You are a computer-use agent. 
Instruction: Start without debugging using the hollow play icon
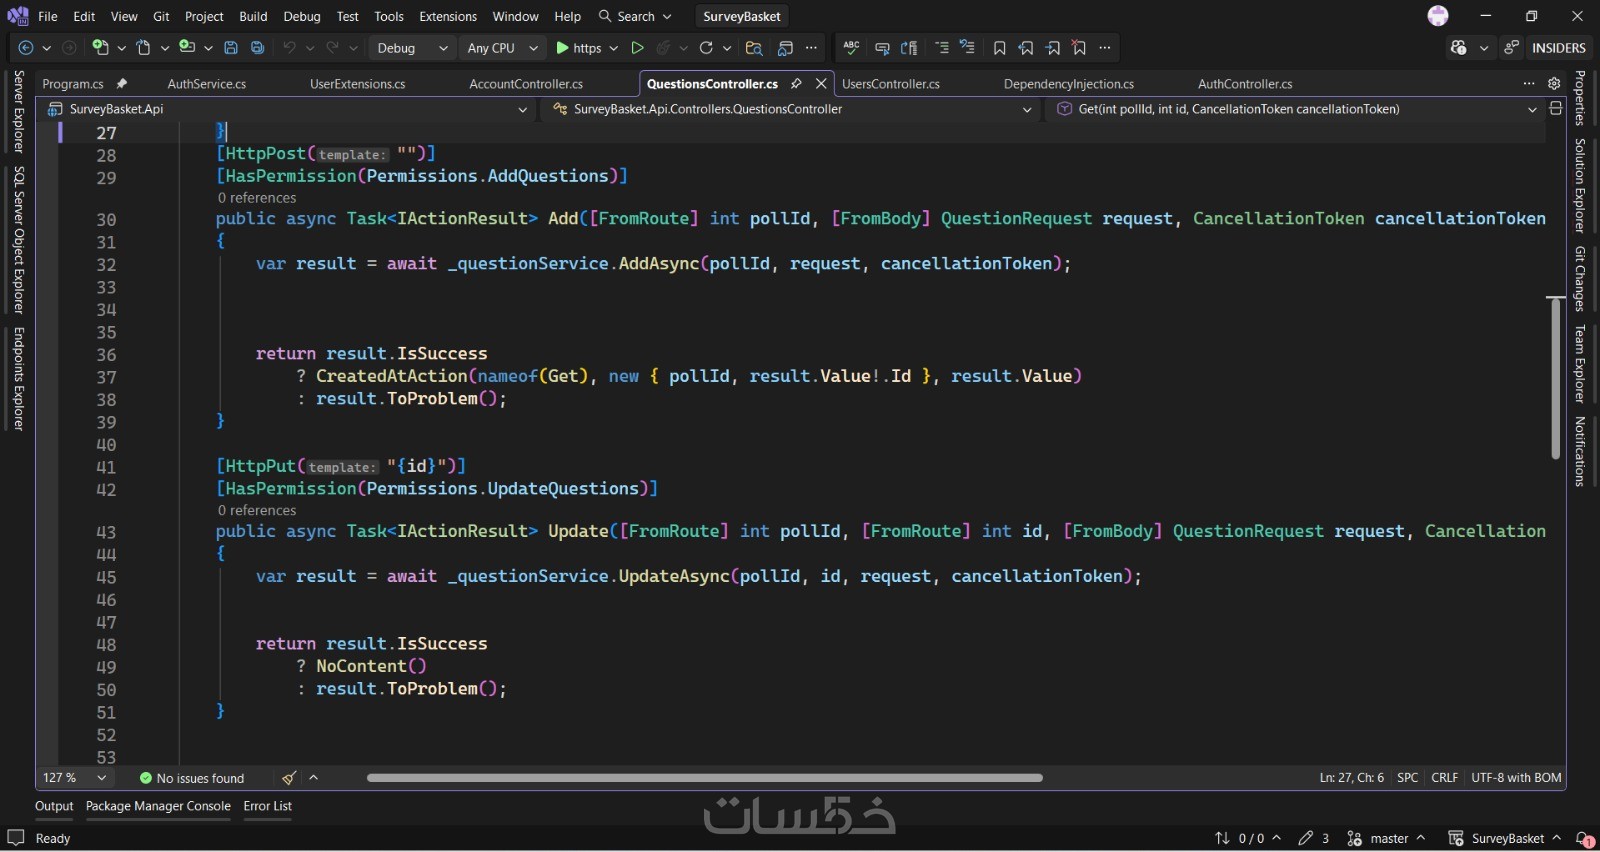coord(637,48)
